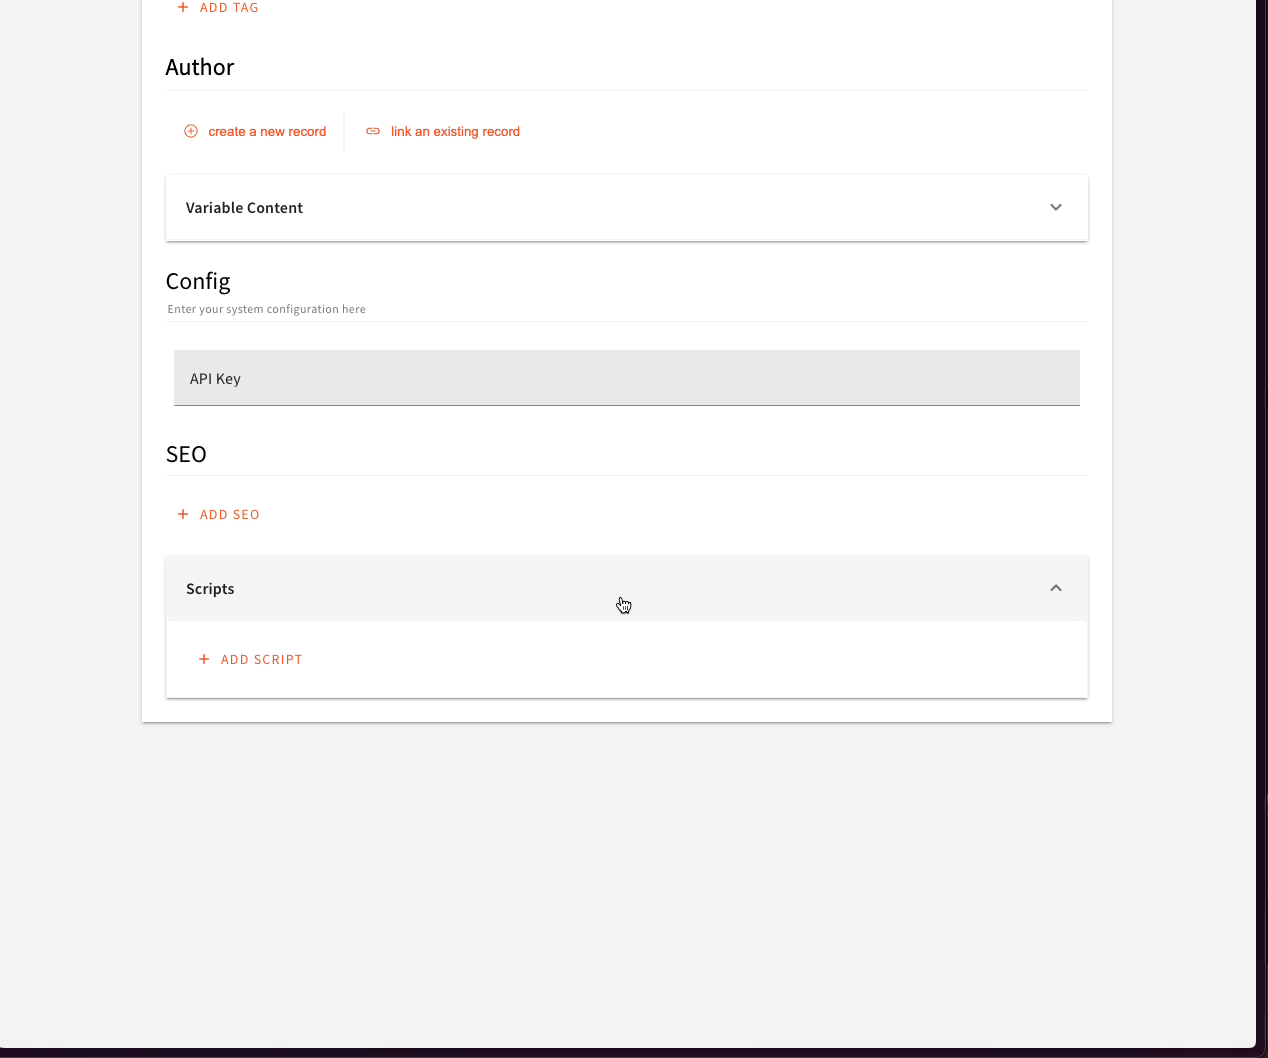Click the SEO section heading
Screen dimensions: 1268x1058
[186, 455]
